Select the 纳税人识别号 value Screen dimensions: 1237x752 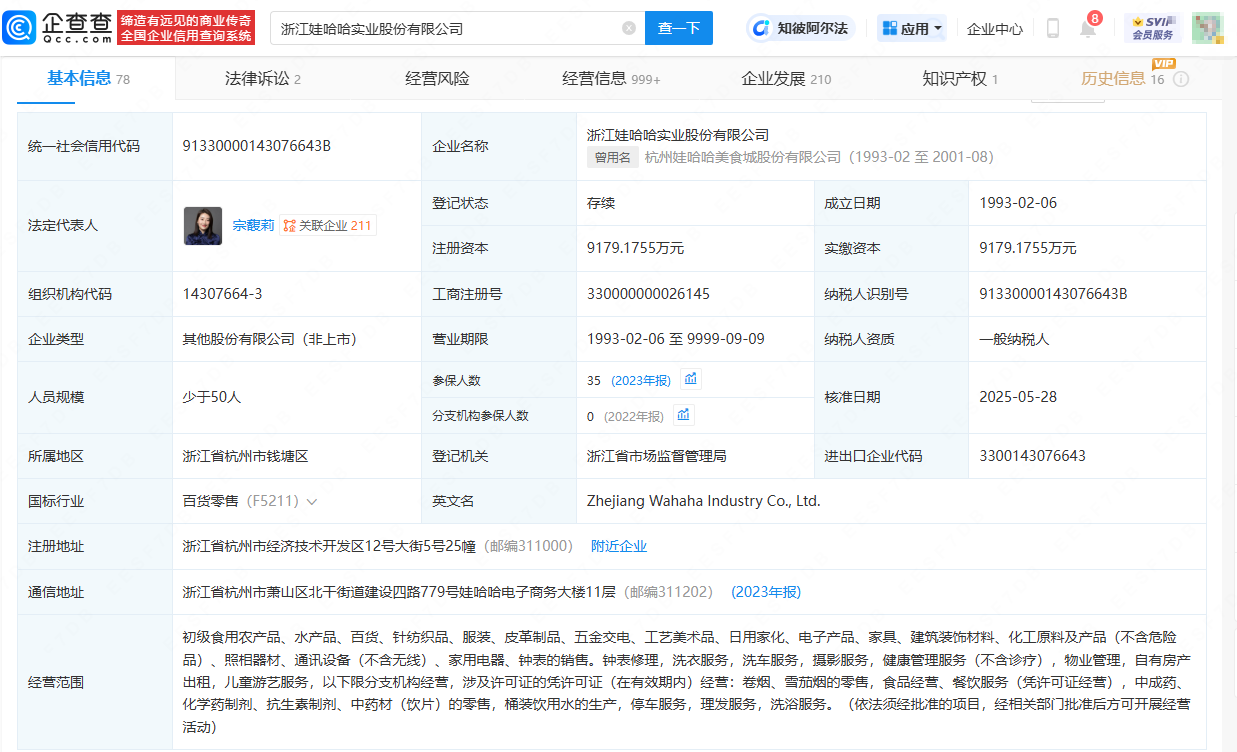coord(1053,294)
